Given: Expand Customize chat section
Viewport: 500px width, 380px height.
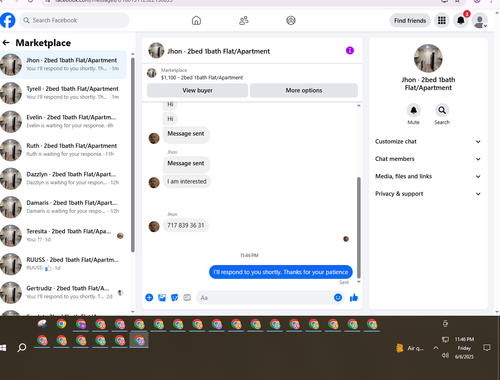Looking at the screenshot, I should coord(428,141).
